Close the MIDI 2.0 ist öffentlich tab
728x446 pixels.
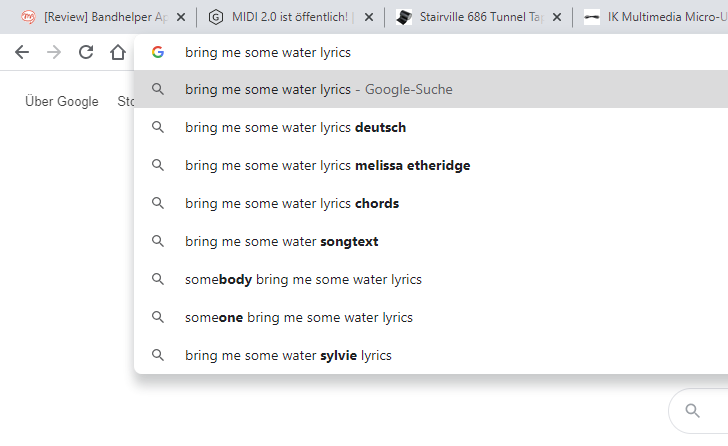369,18
